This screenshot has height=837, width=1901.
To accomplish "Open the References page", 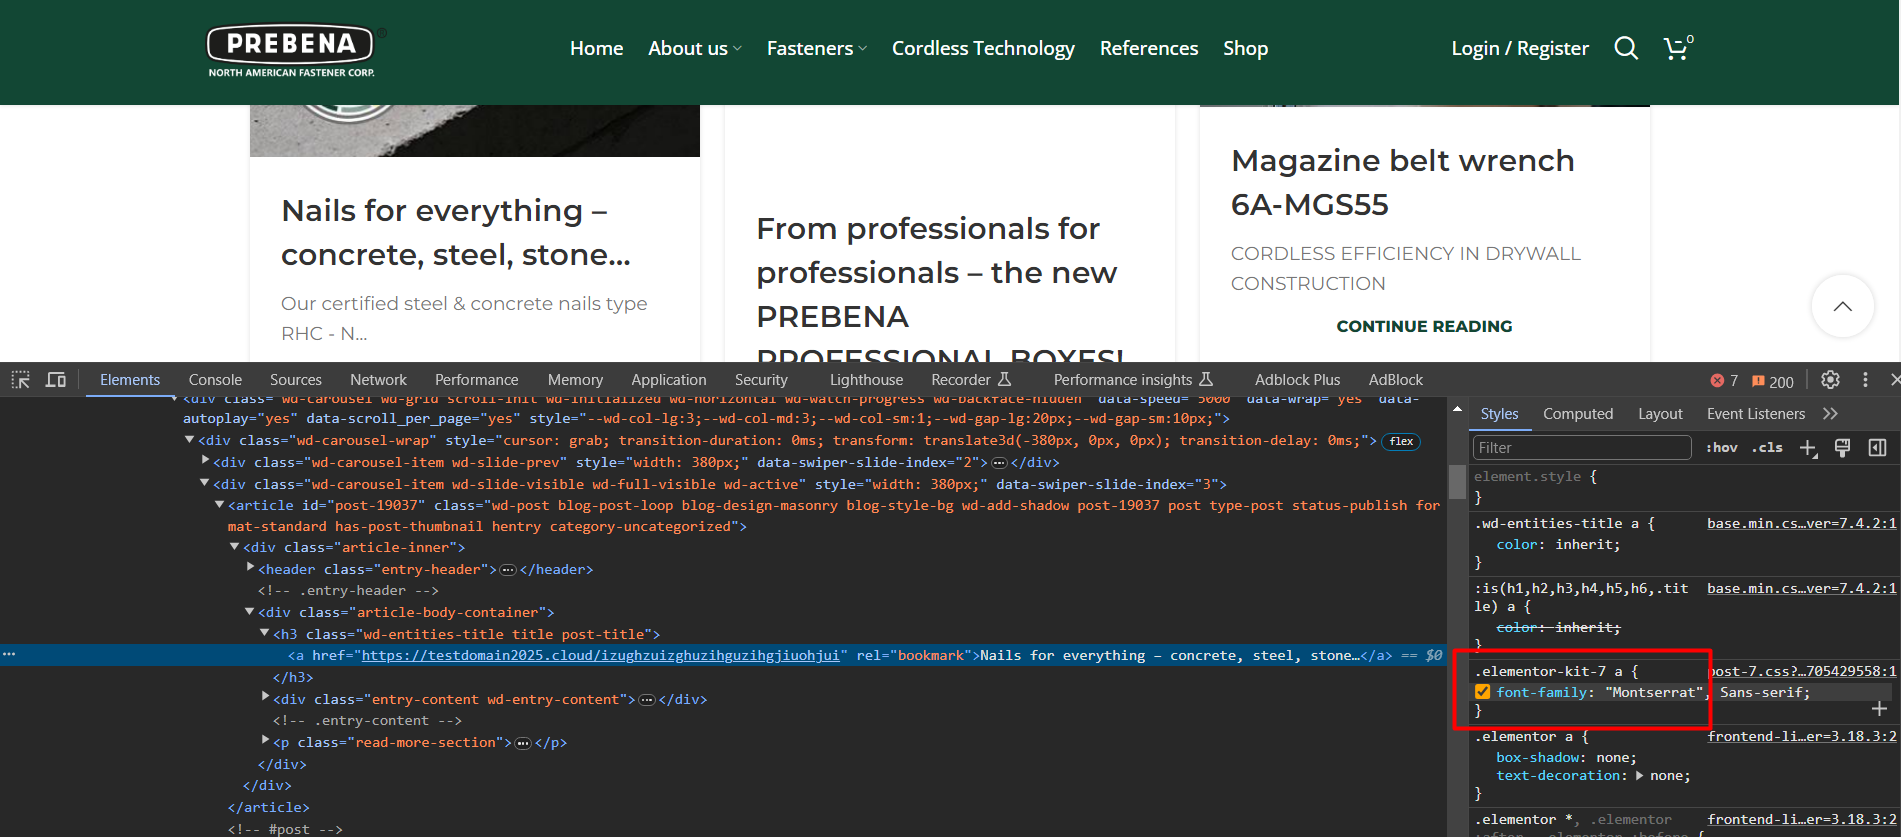I will coord(1149,48).
